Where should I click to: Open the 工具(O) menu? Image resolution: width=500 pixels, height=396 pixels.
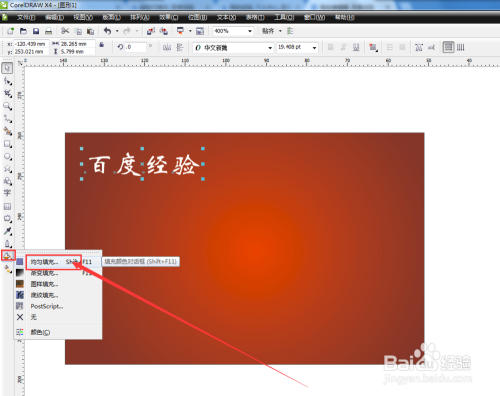284,17
